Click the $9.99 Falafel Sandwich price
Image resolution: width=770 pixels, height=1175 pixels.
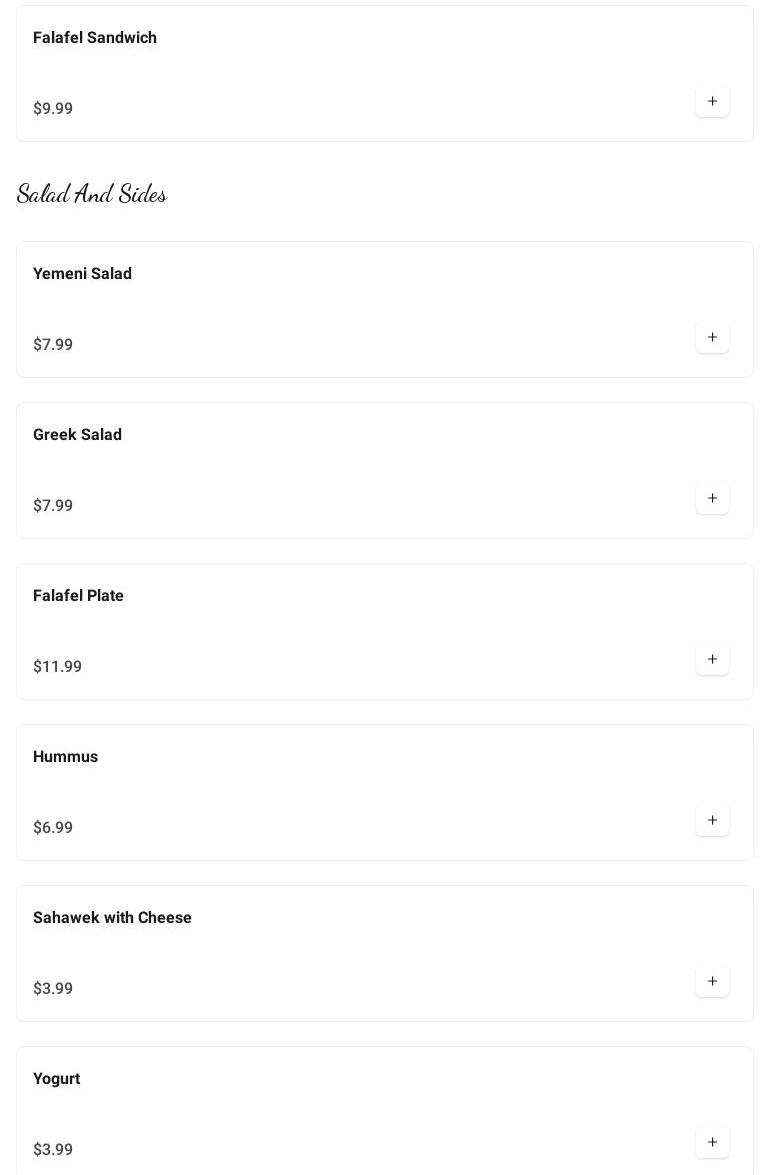(53, 109)
